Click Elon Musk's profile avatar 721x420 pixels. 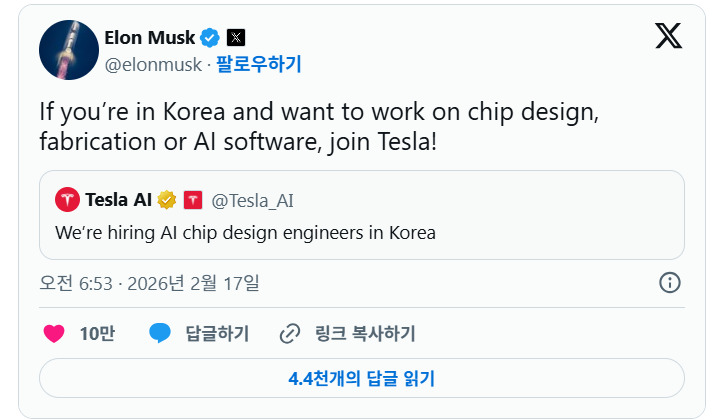68,50
